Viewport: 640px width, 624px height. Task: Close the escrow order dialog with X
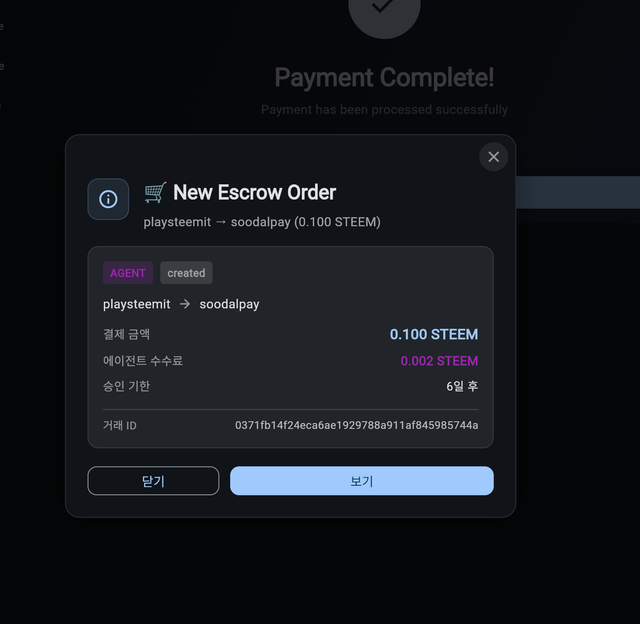coord(493,157)
